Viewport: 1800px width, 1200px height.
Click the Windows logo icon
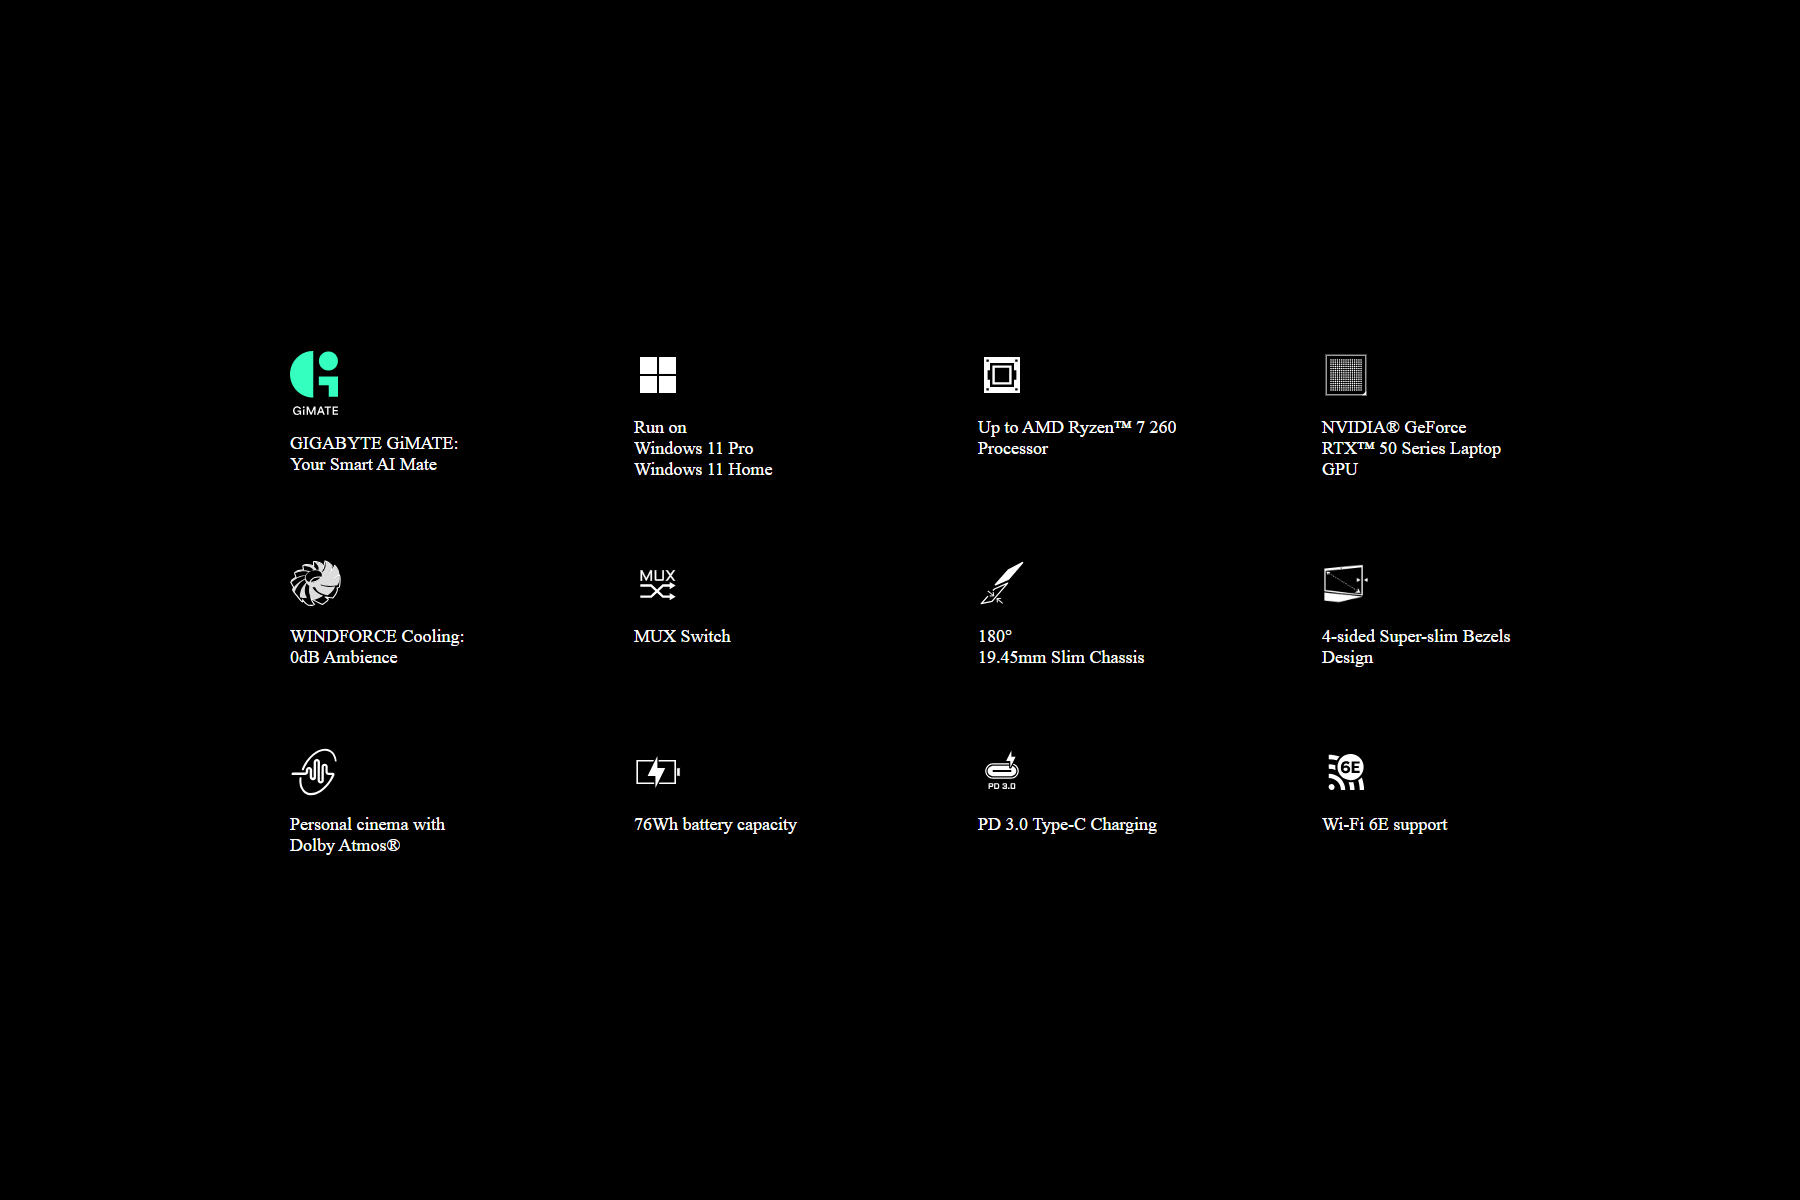coord(658,375)
